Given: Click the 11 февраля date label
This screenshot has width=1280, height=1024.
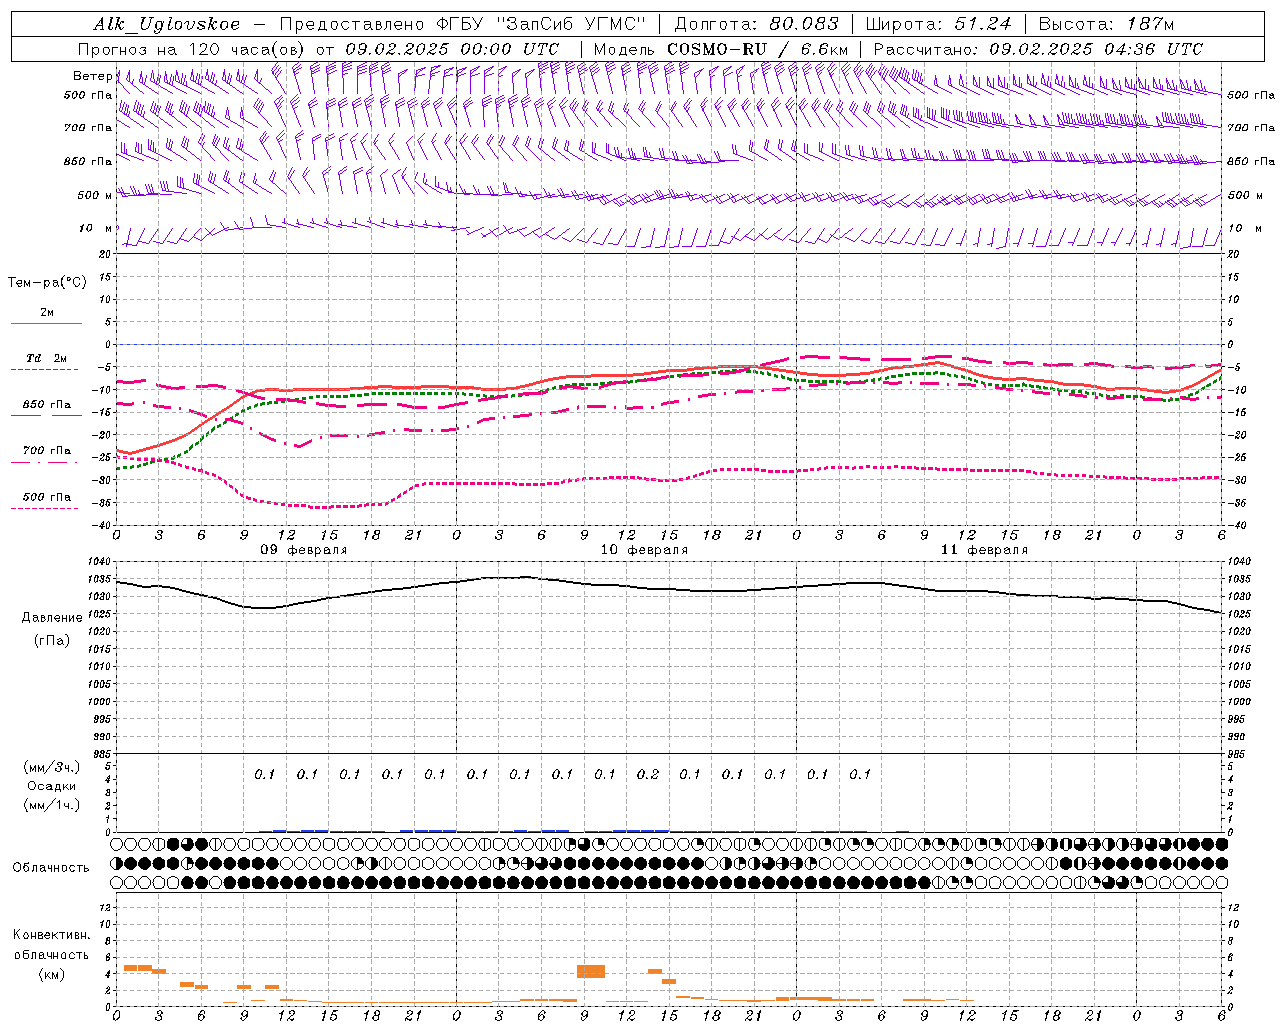Looking at the screenshot, I should click(x=984, y=550).
